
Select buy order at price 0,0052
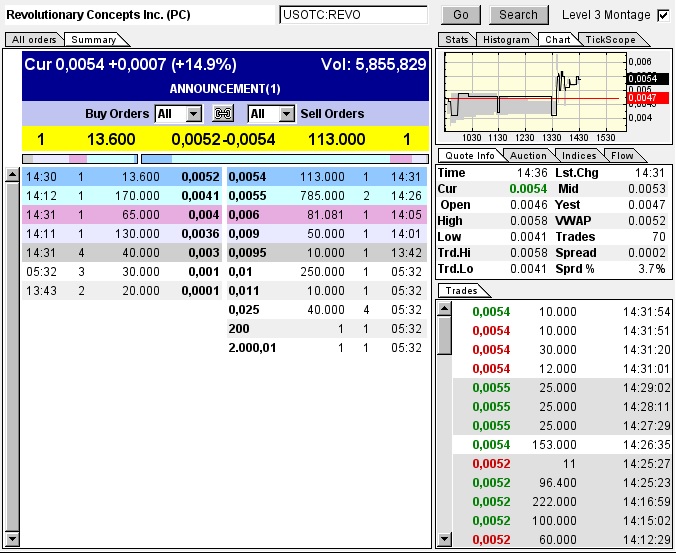pyautogui.click(x=122, y=177)
